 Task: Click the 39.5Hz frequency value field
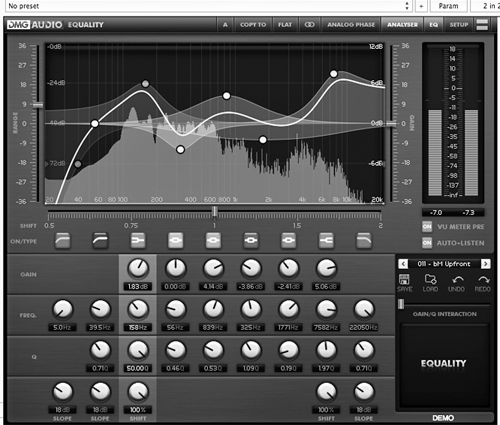click(100, 328)
